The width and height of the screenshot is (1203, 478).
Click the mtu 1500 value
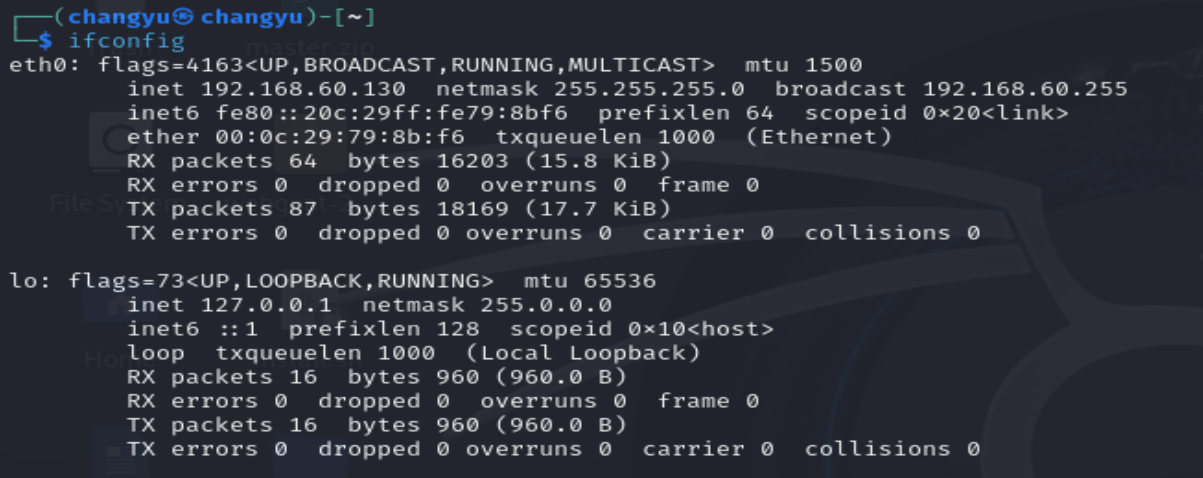805,65
